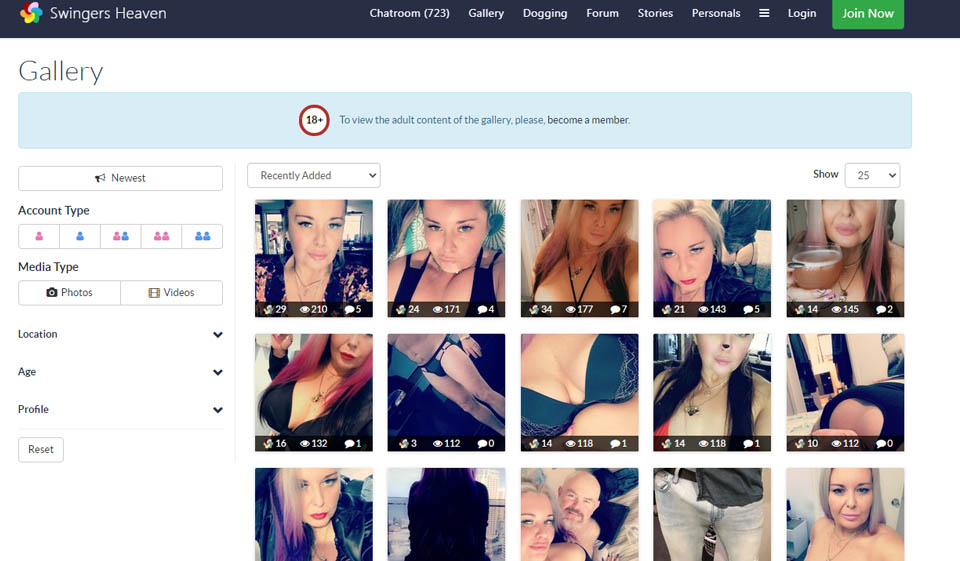960x561 pixels.
Task: Open the Recently Added sort dropdown
Action: coord(313,175)
